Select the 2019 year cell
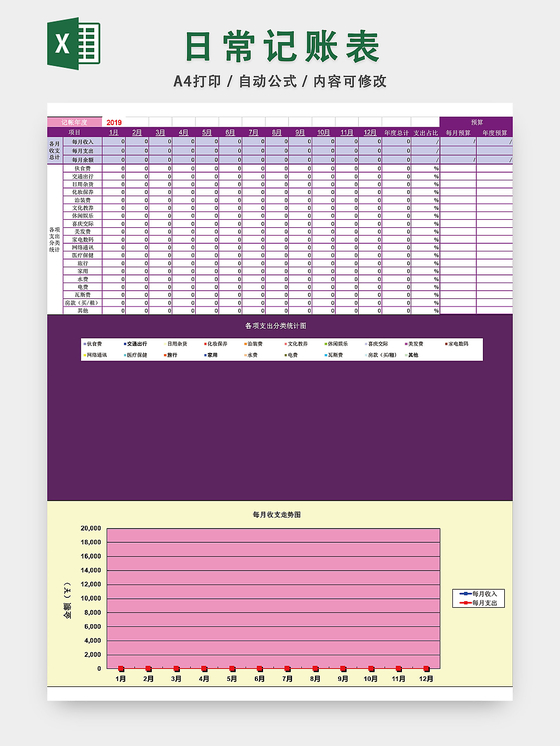This screenshot has height=746, width=560. [x=114, y=122]
